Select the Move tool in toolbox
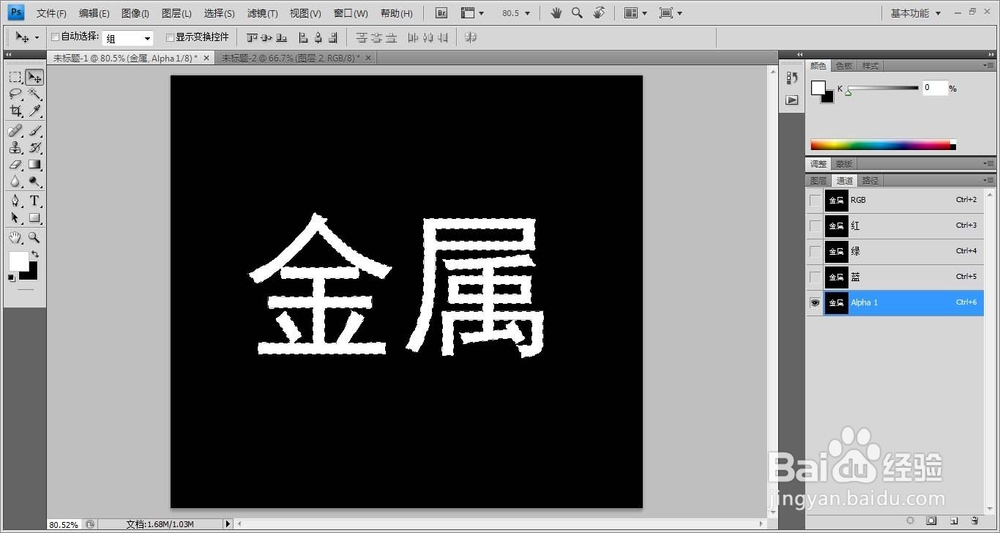This screenshot has width=1000, height=533. coord(35,78)
